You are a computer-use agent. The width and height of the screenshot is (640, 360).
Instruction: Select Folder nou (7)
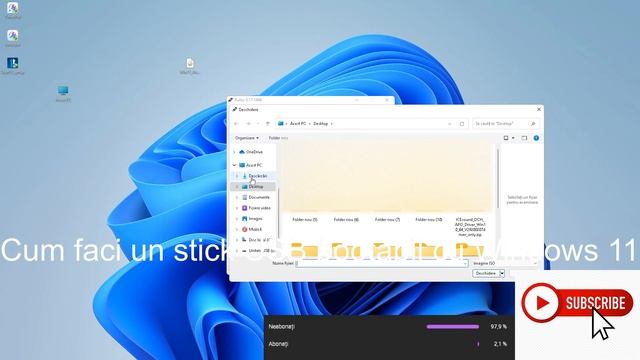tap(387, 220)
